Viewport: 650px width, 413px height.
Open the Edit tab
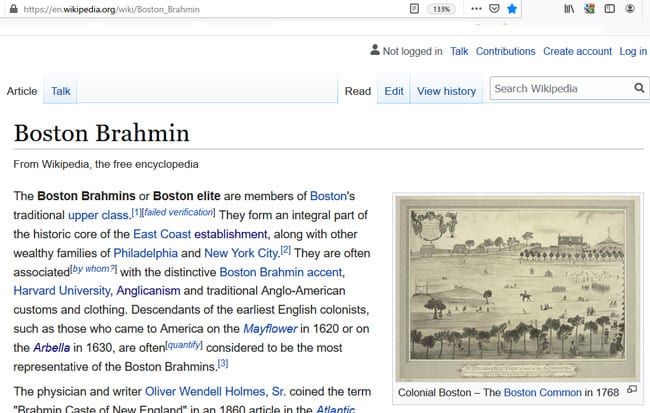coord(394,91)
